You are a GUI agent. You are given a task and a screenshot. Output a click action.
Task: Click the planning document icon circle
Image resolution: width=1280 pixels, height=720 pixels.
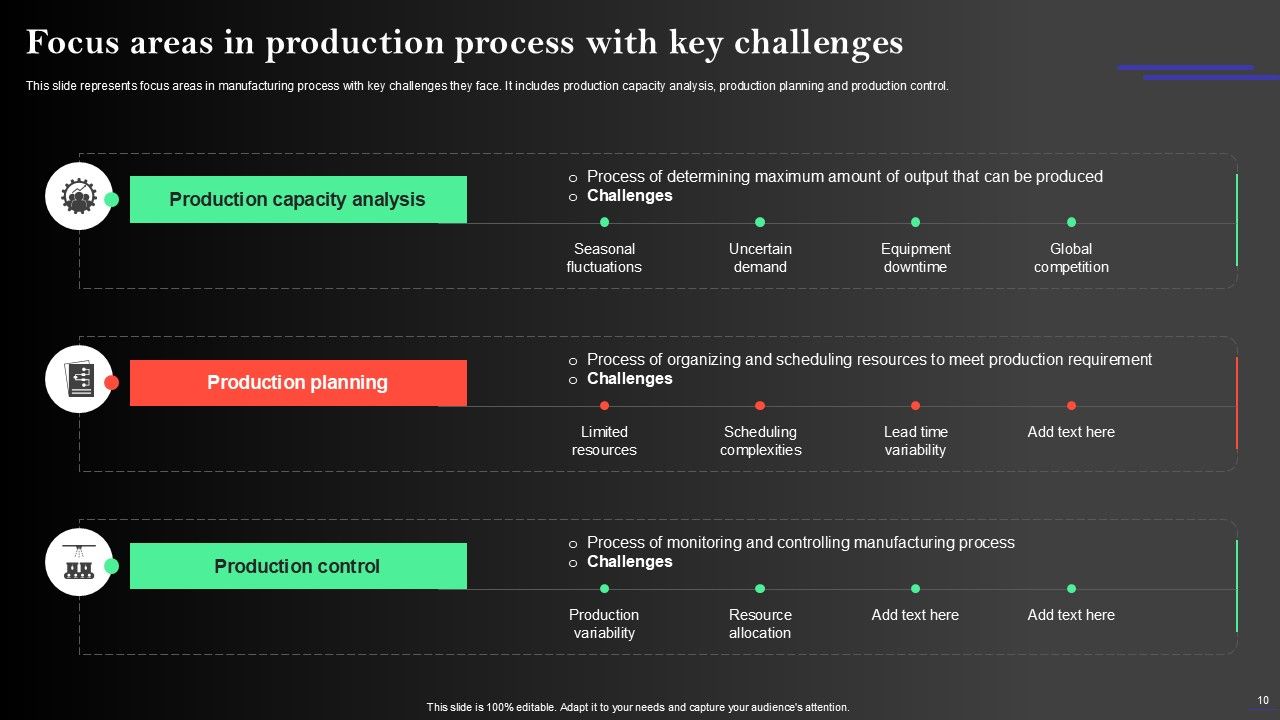78,380
